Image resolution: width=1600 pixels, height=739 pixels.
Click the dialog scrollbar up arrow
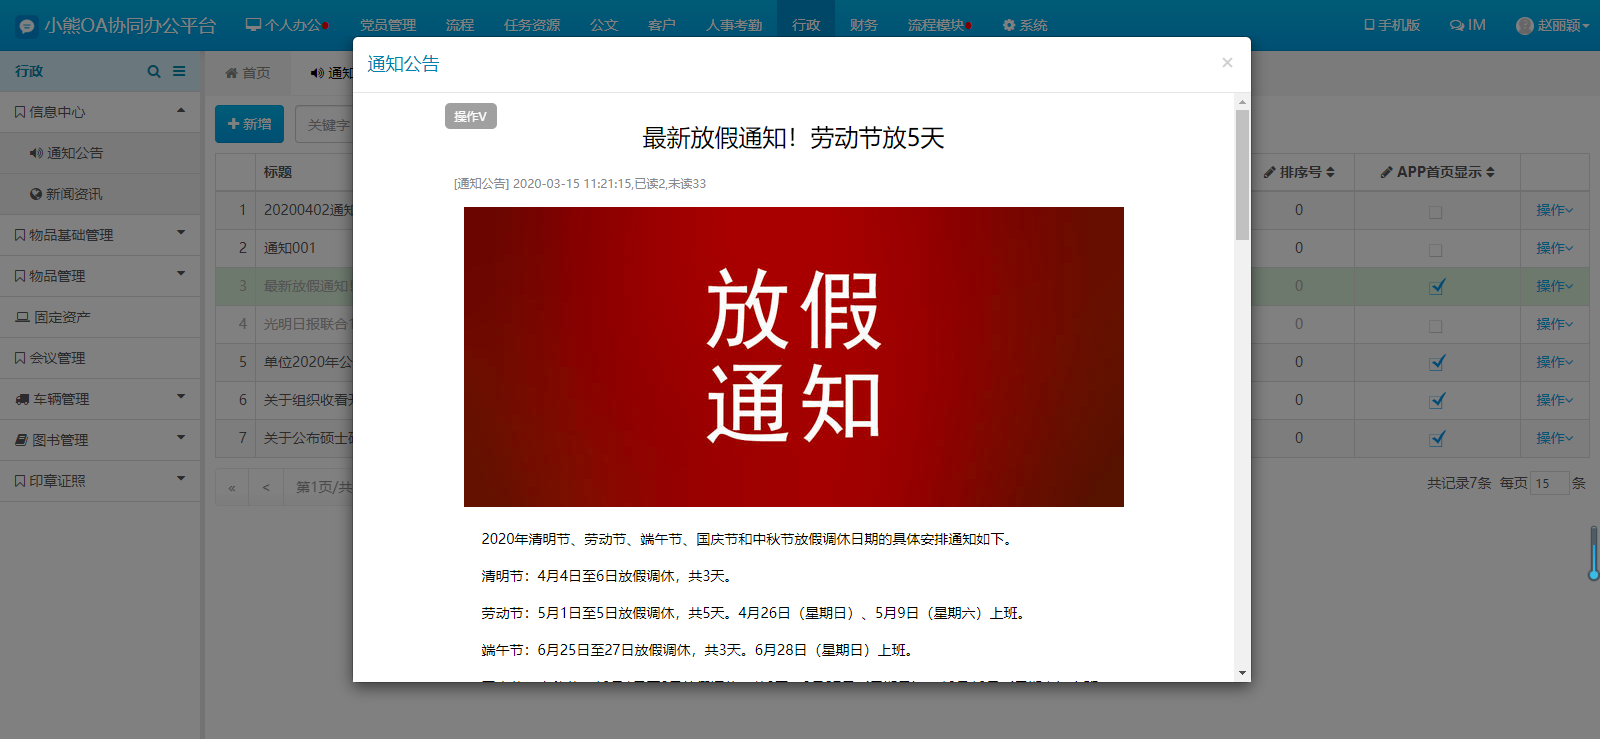(1242, 101)
